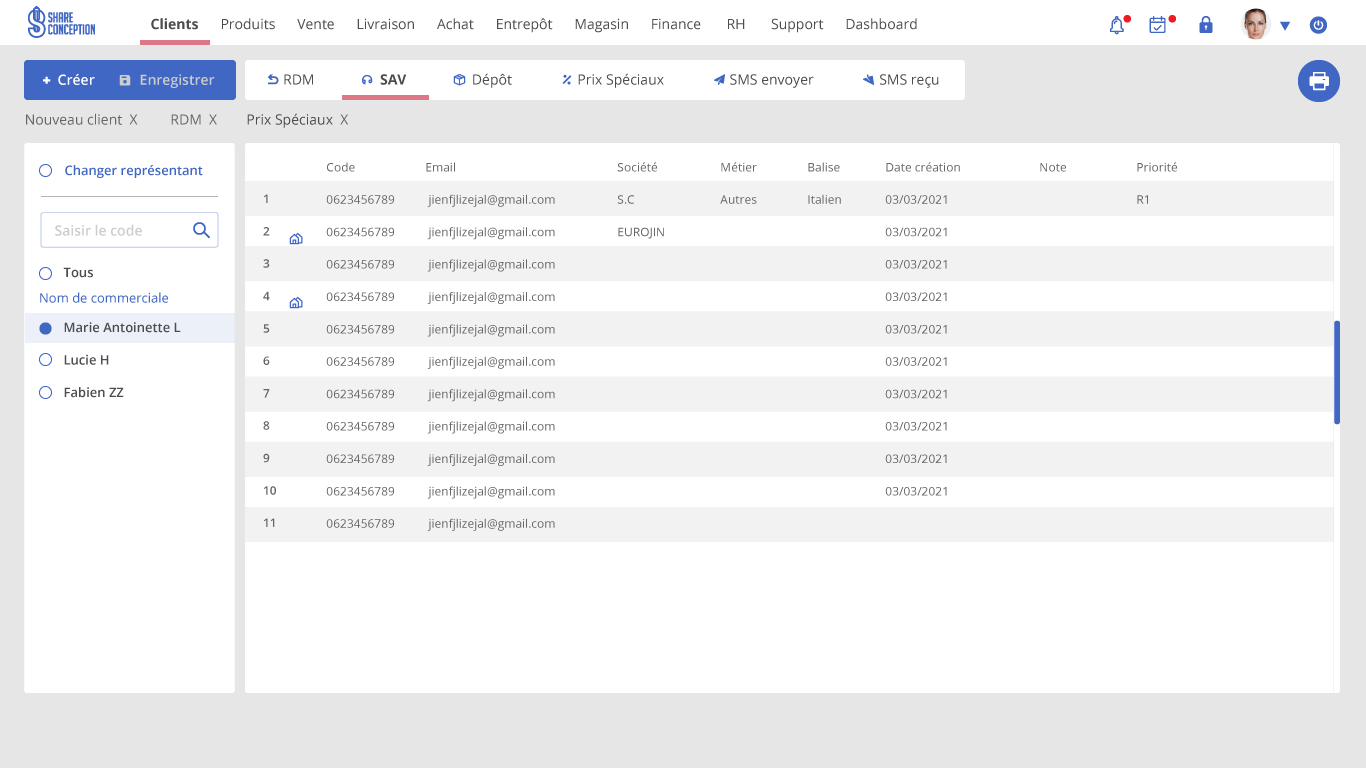Click the power logout icon

point(1318,25)
